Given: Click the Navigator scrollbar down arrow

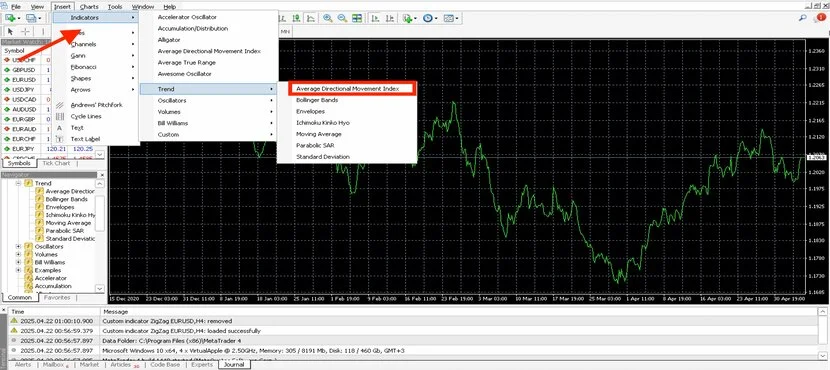Looking at the screenshot, I should coord(100,288).
